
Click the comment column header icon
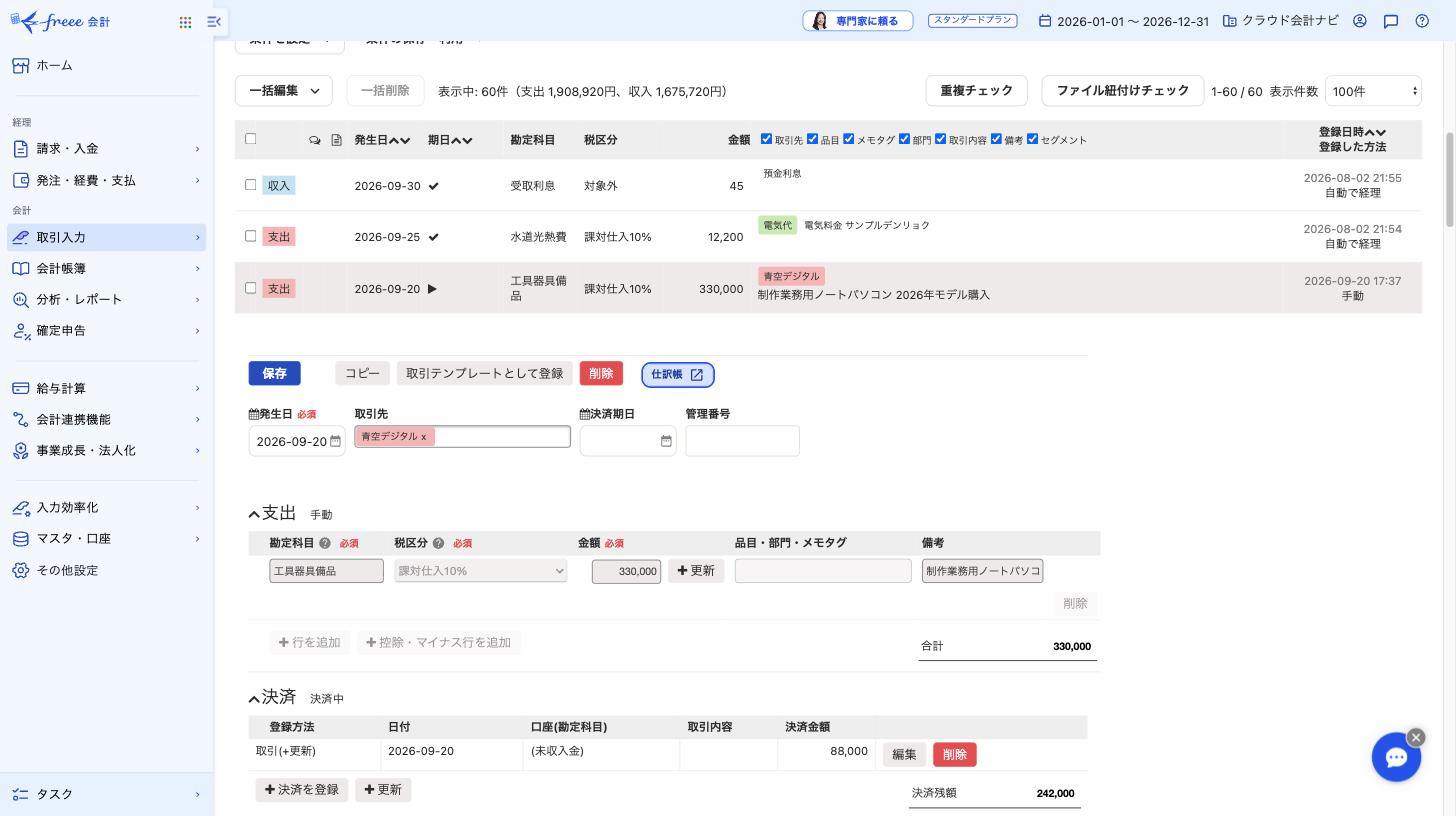315,140
